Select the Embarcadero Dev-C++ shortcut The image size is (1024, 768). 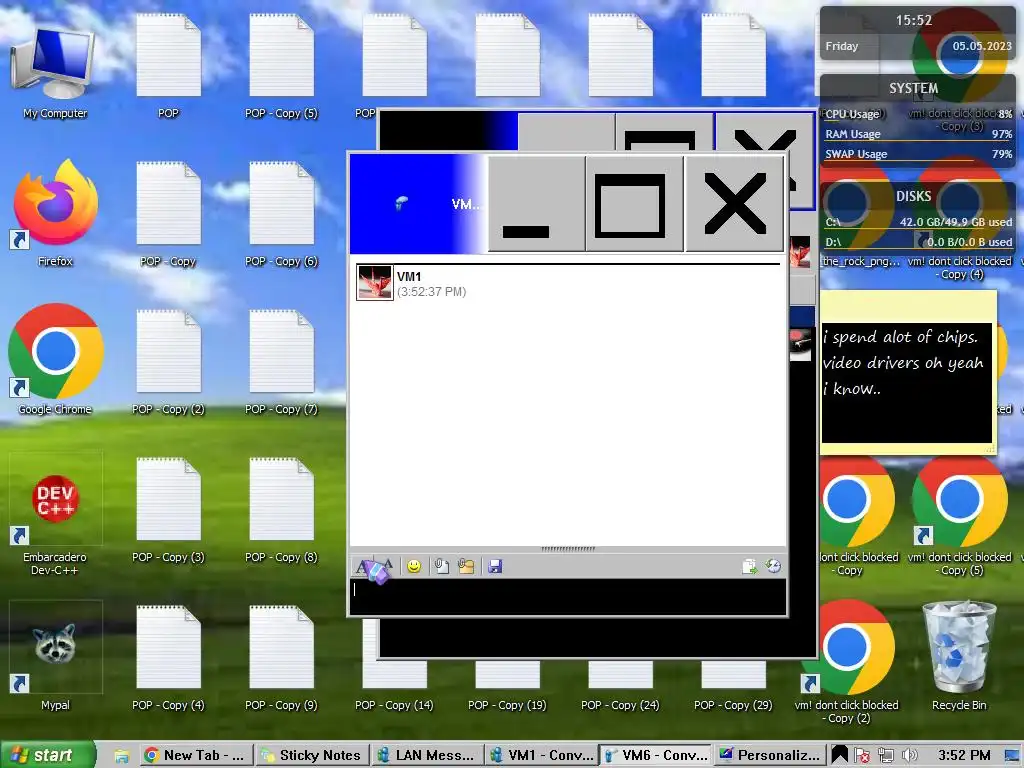55,515
